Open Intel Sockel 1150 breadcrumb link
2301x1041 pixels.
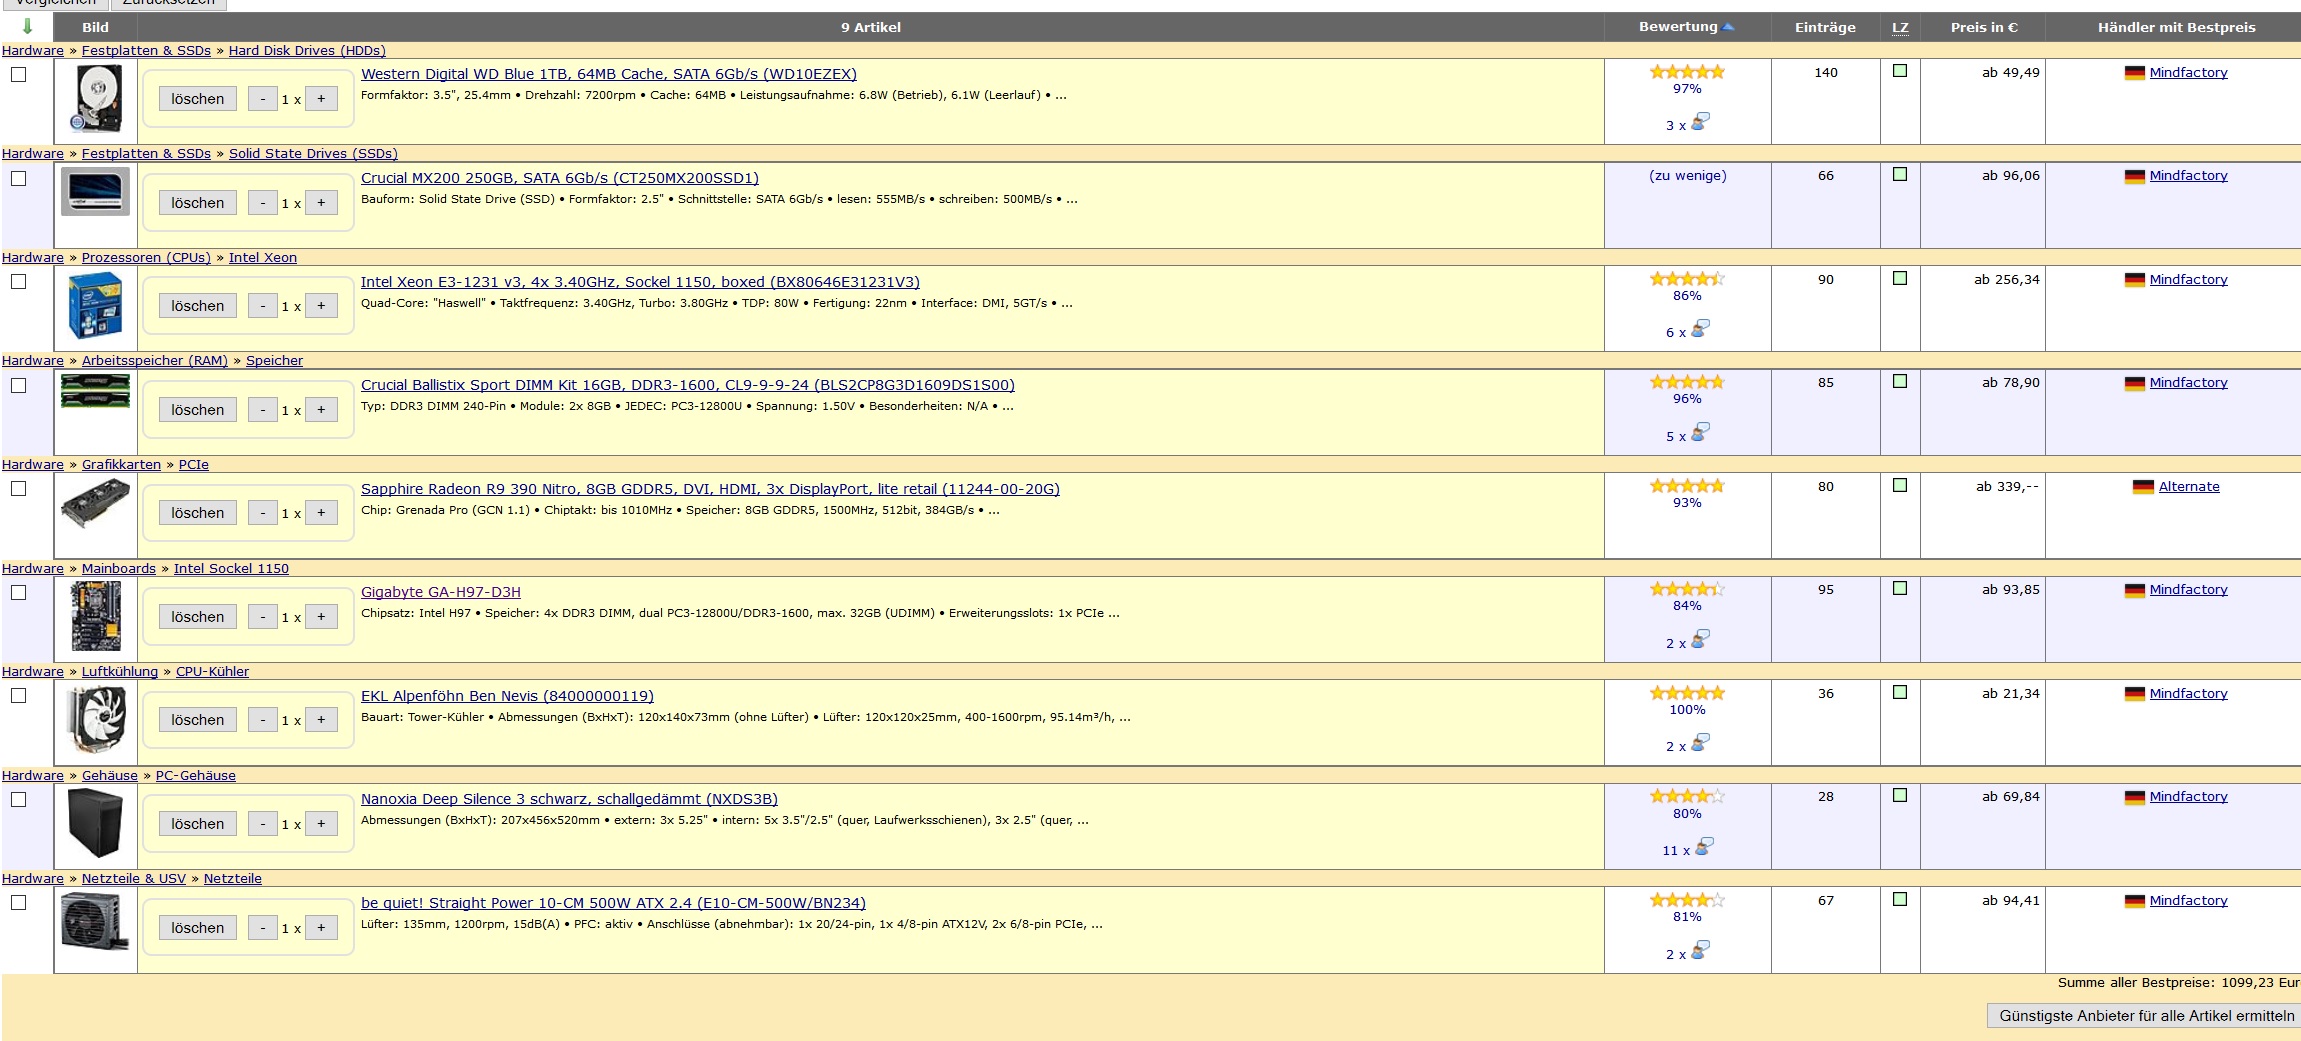click(x=231, y=568)
